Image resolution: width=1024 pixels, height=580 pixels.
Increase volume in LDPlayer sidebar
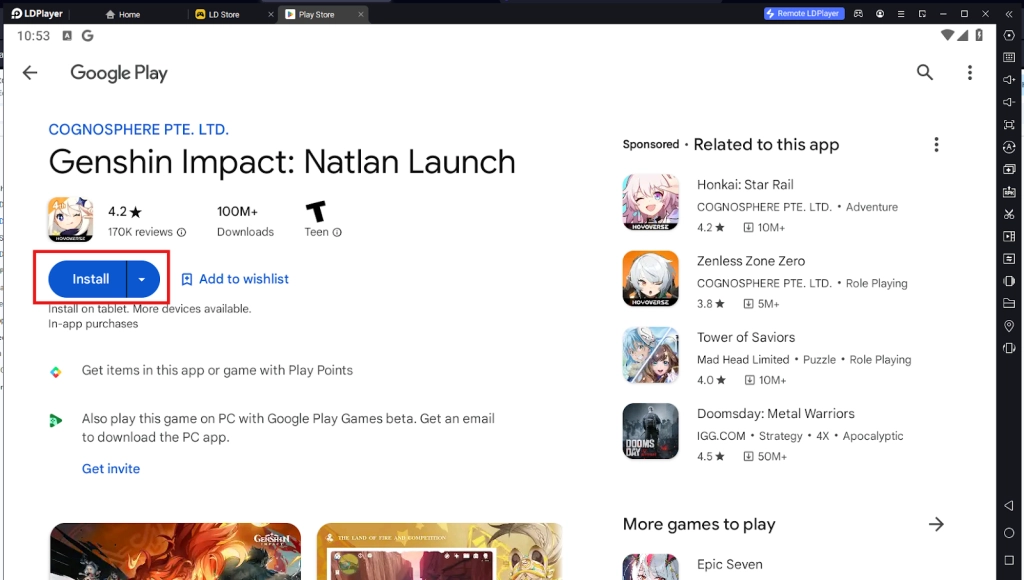1009,80
